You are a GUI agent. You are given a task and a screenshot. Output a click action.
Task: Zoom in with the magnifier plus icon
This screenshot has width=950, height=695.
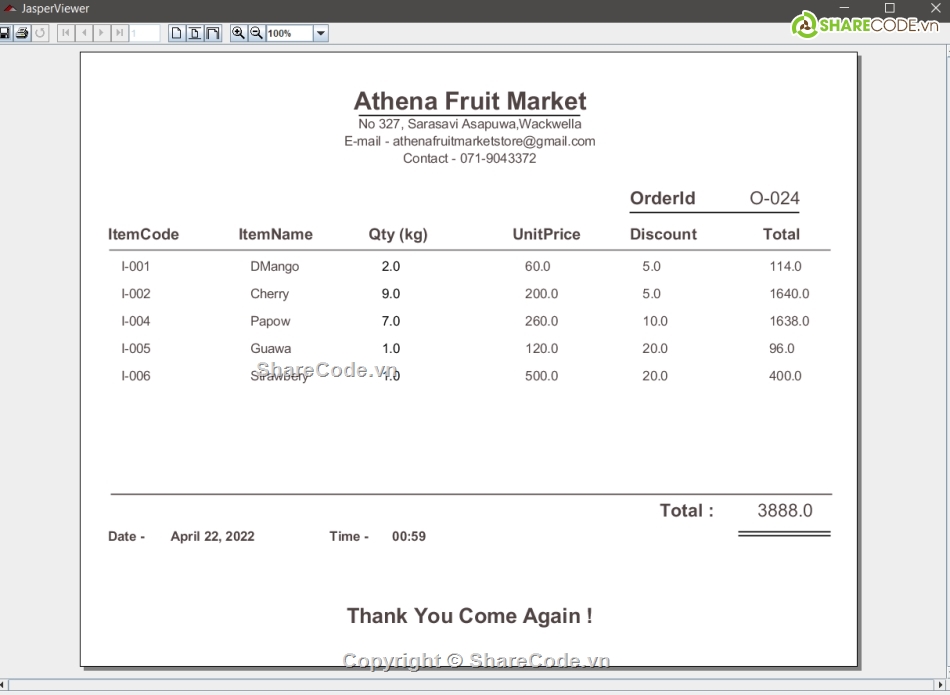point(238,33)
